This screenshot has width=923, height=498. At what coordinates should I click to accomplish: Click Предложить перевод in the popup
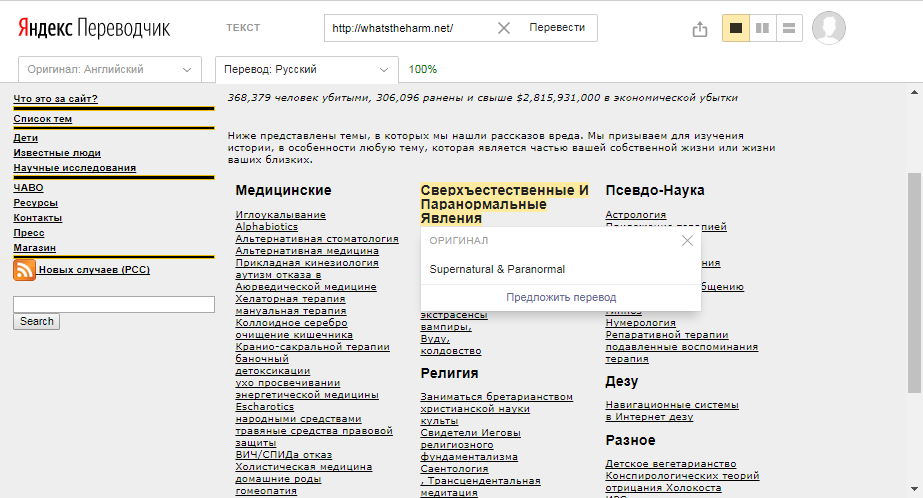pyautogui.click(x=561, y=297)
